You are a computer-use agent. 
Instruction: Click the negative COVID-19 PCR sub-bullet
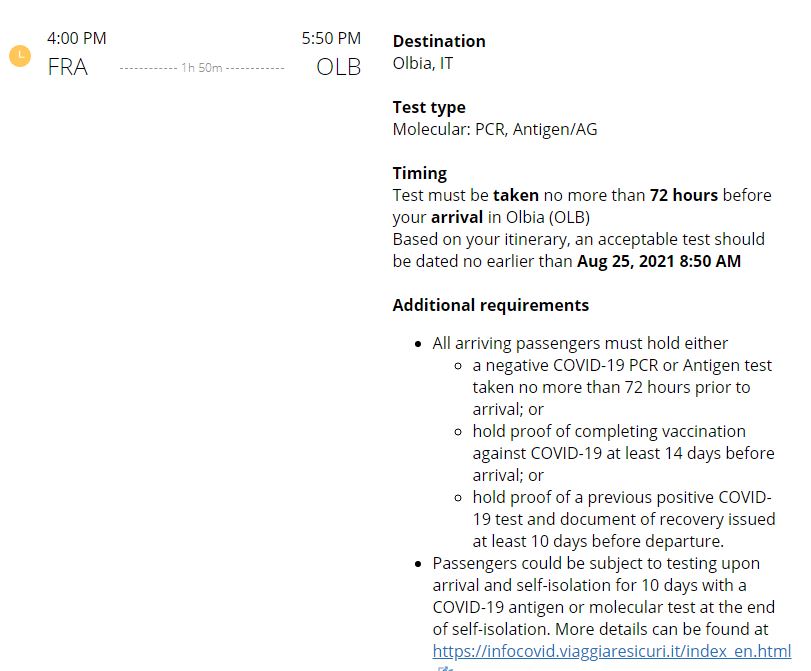click(x=622, y=387)
